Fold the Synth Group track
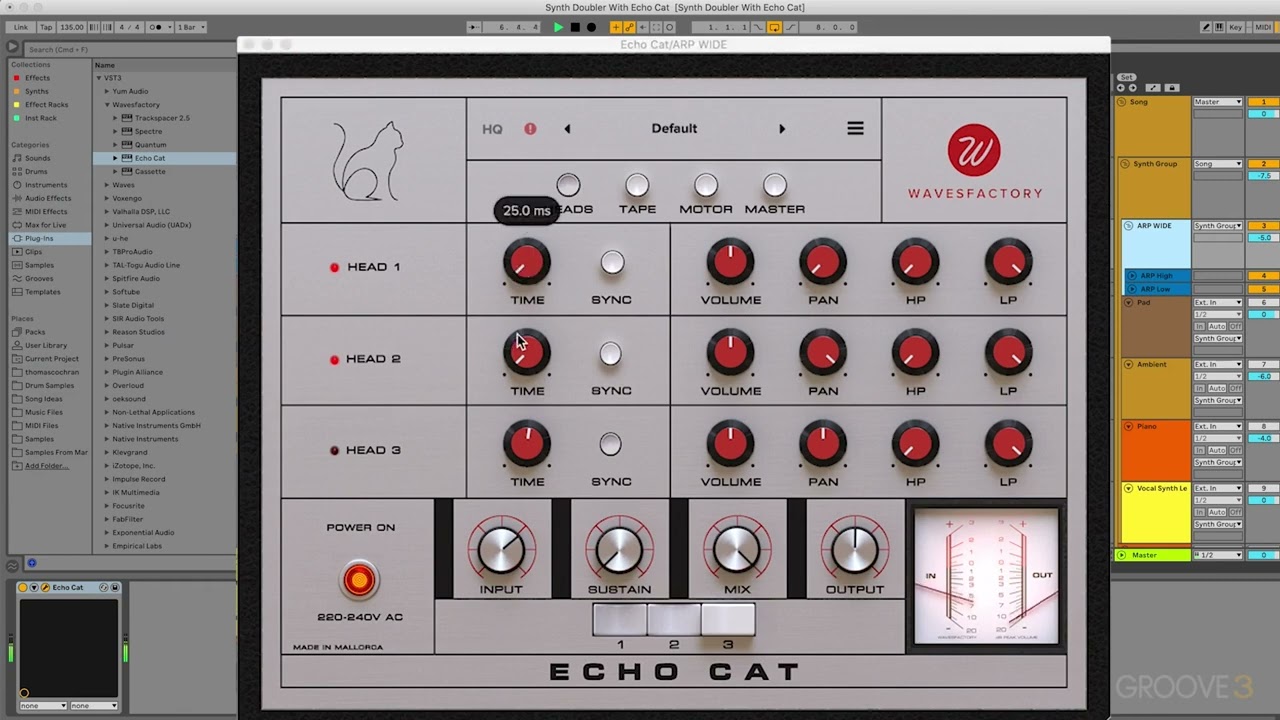 coord(1125,164)
